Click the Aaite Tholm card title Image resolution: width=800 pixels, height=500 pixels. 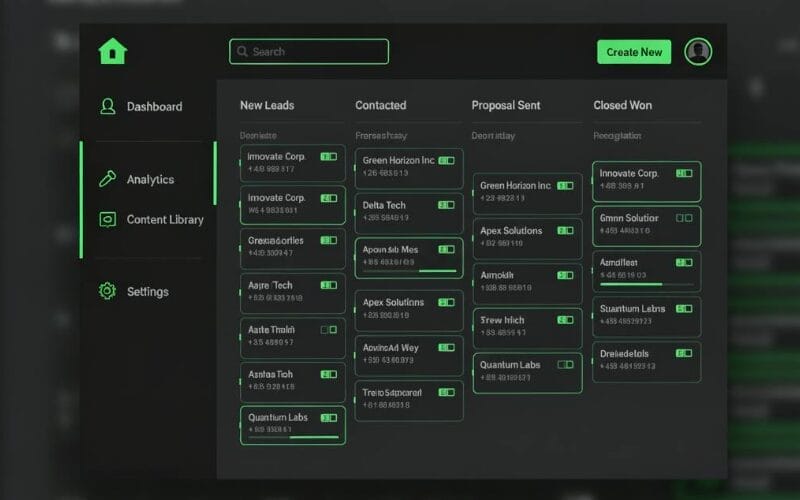pos(271,330)
